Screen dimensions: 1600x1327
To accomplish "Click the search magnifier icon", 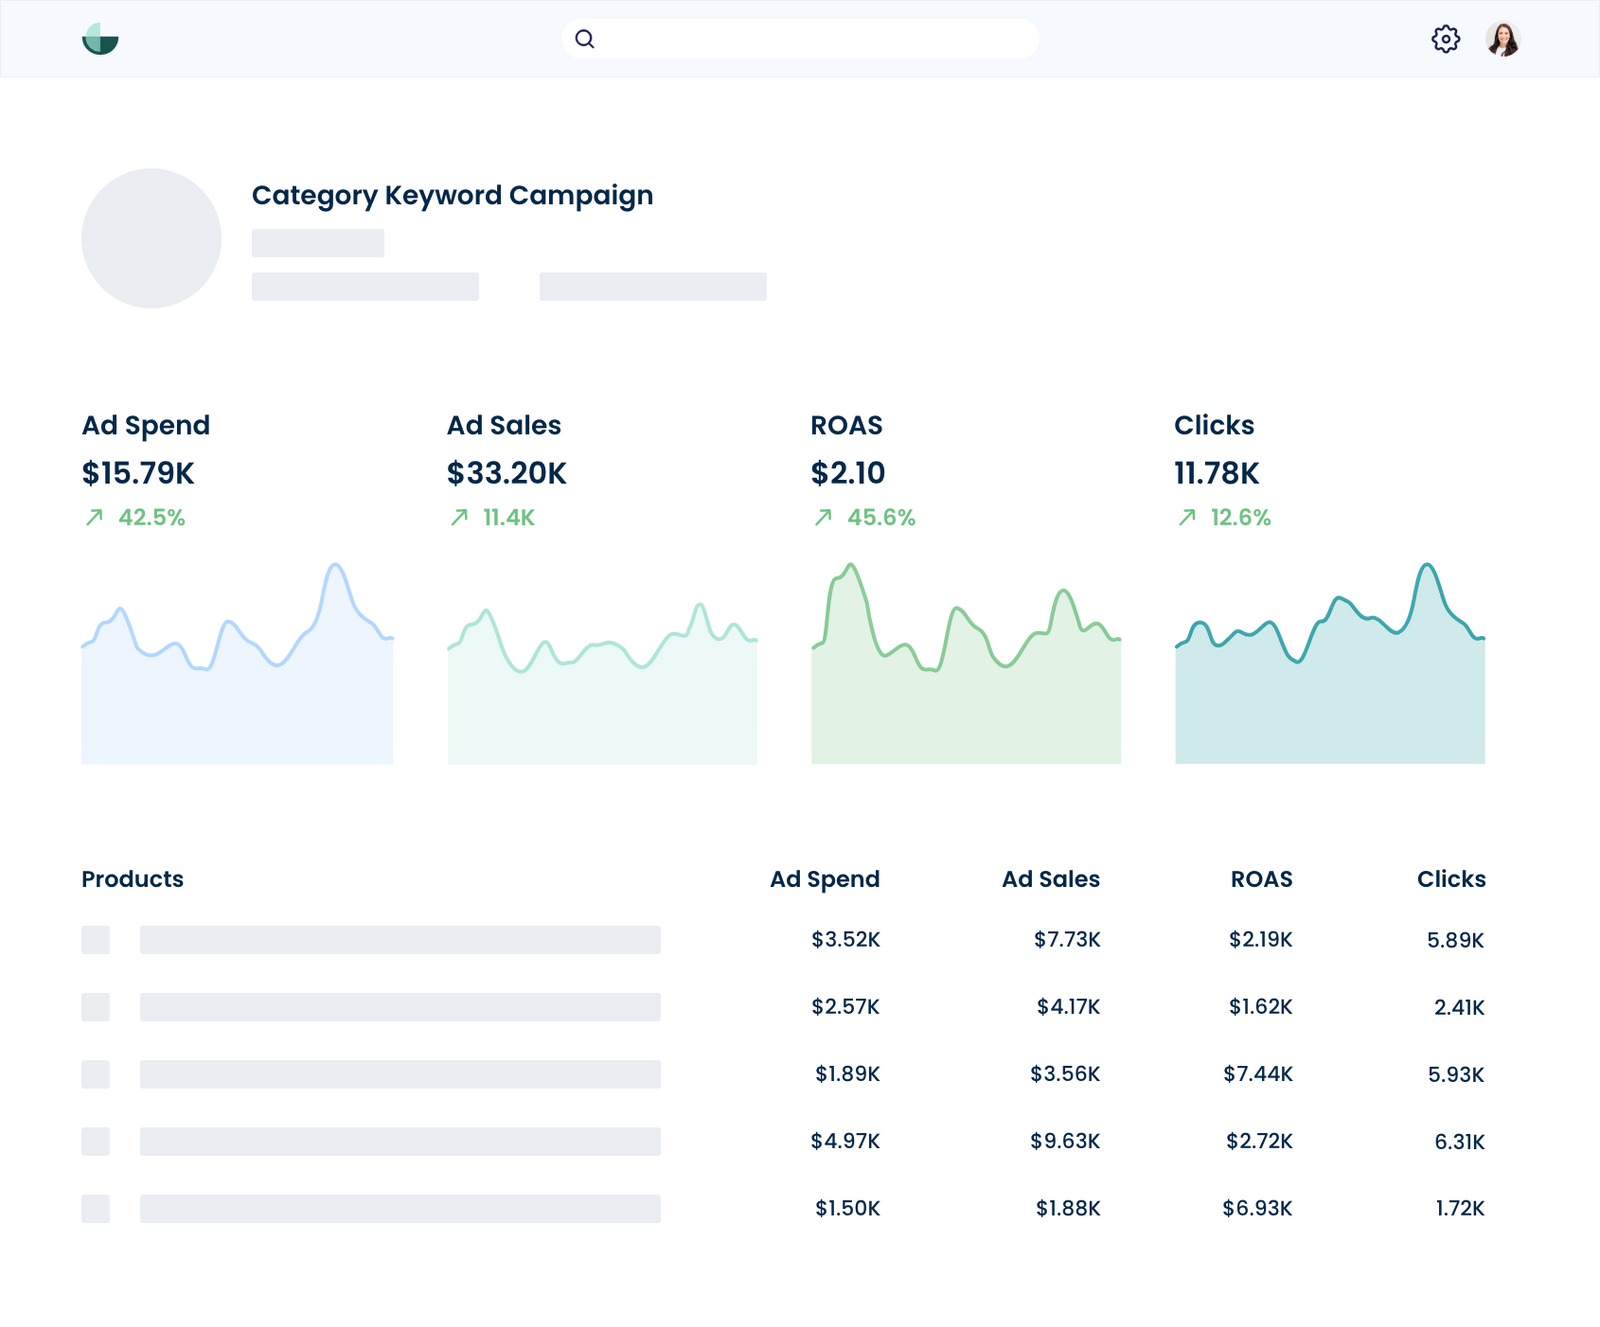I will tap(585, 38).
